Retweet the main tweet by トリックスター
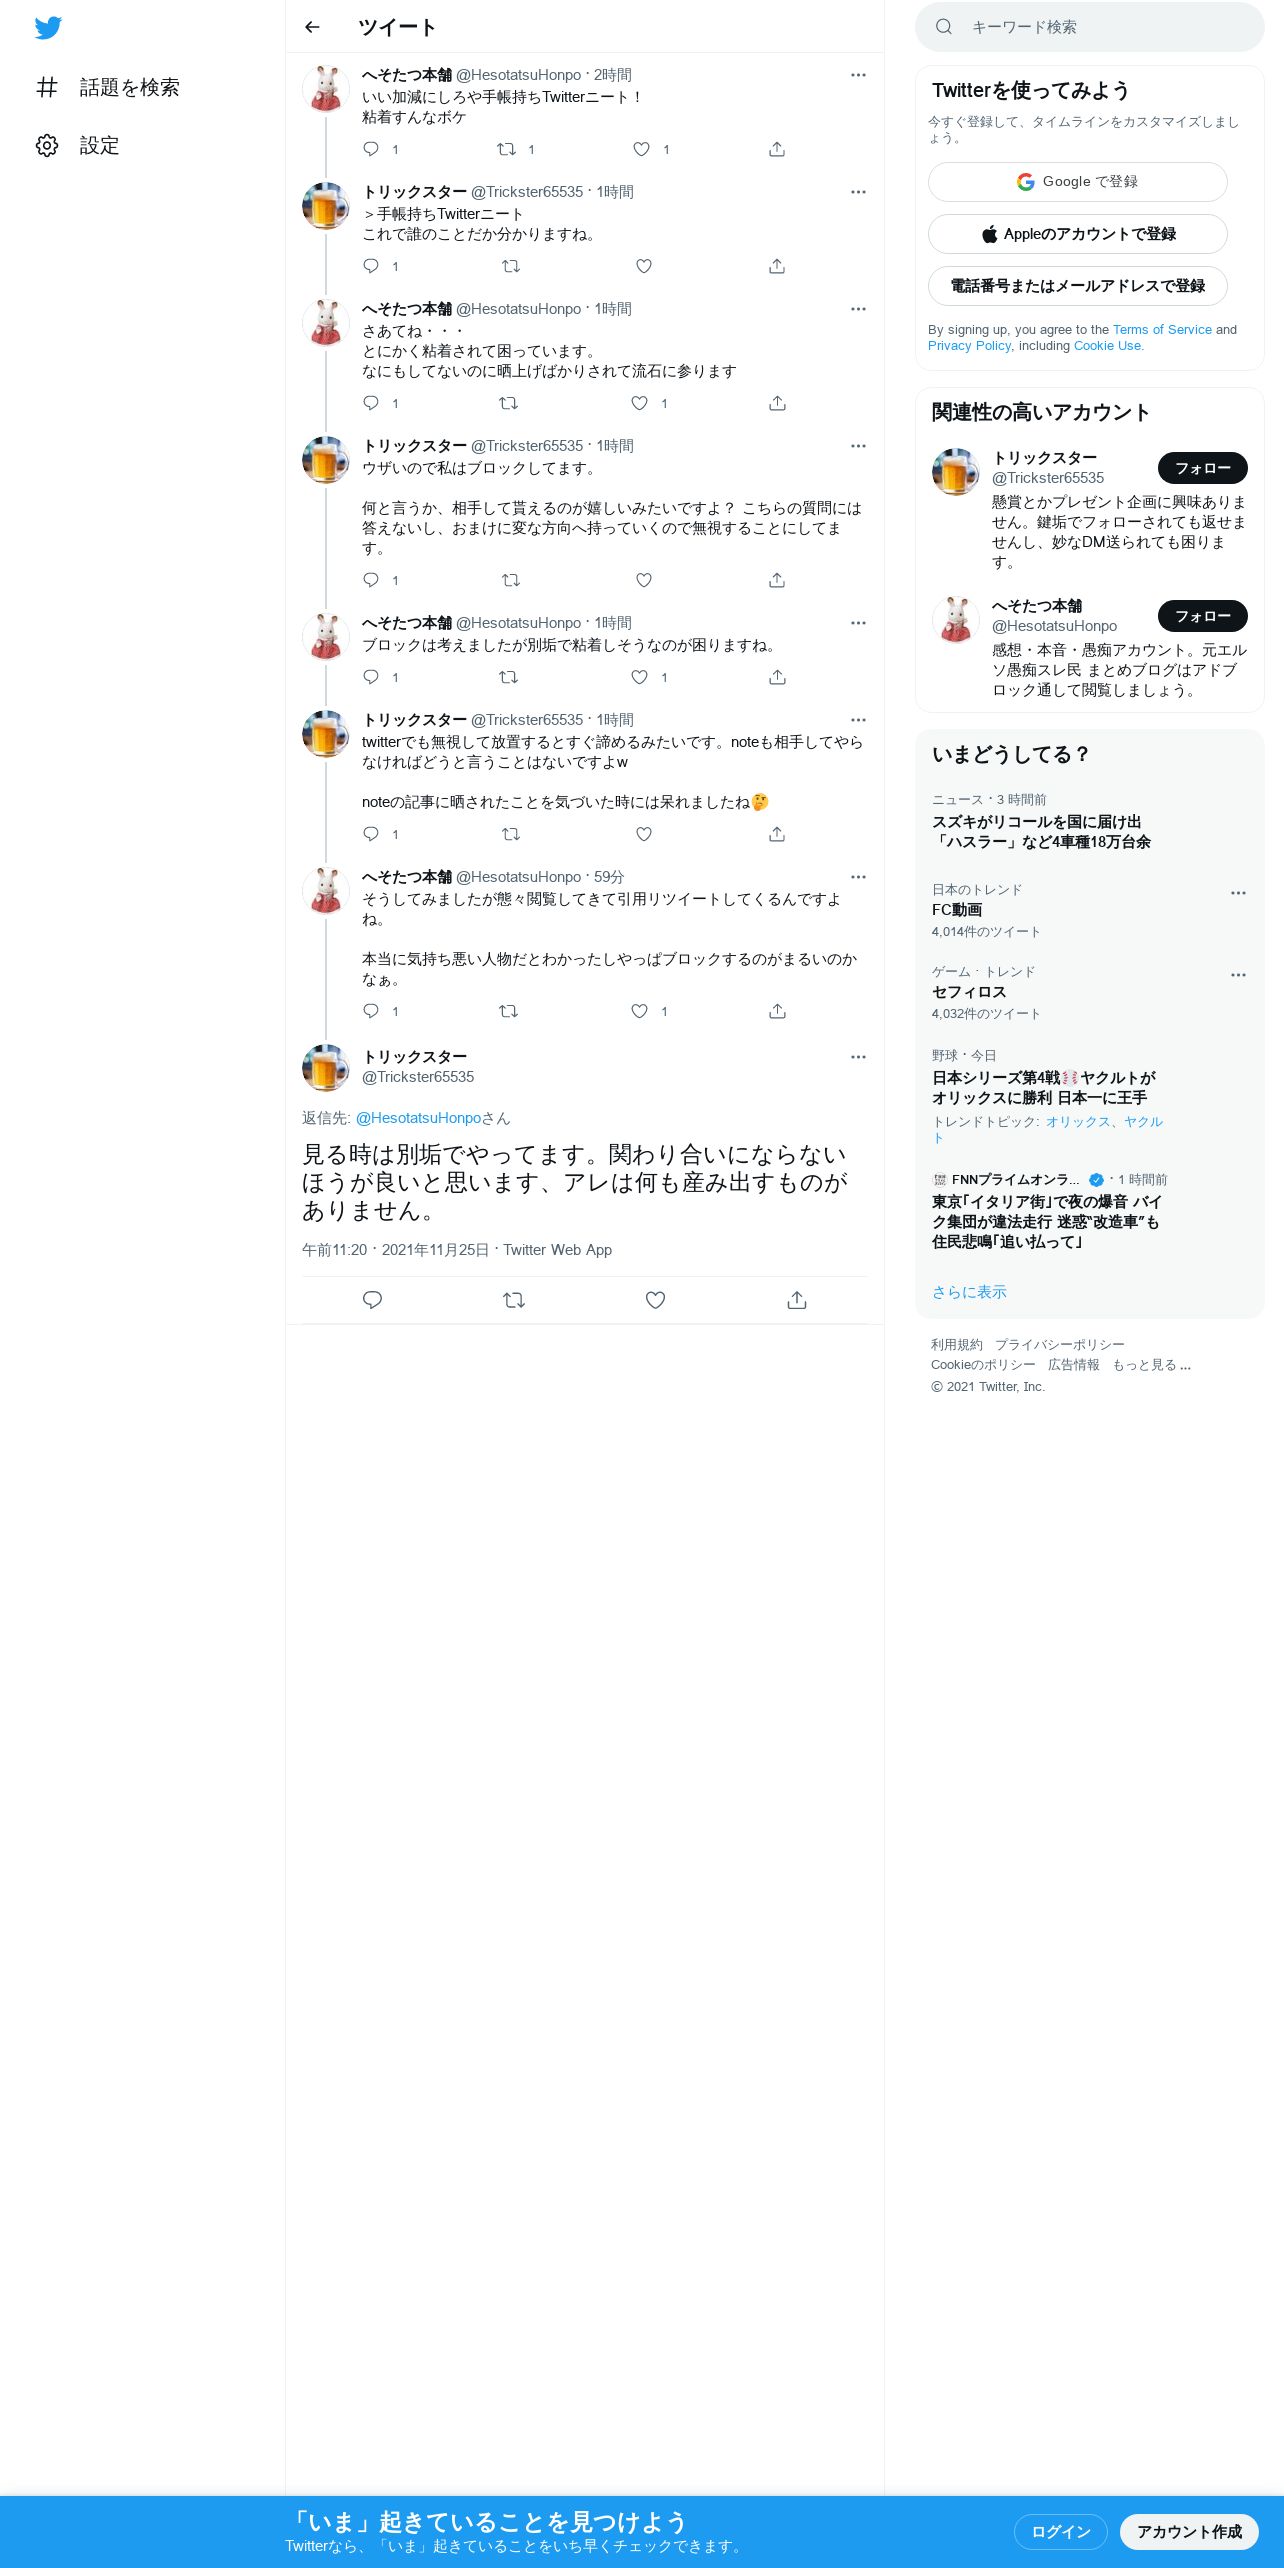The width and height of the screenshot is (1284, 2568). [x=514, y=1300]
